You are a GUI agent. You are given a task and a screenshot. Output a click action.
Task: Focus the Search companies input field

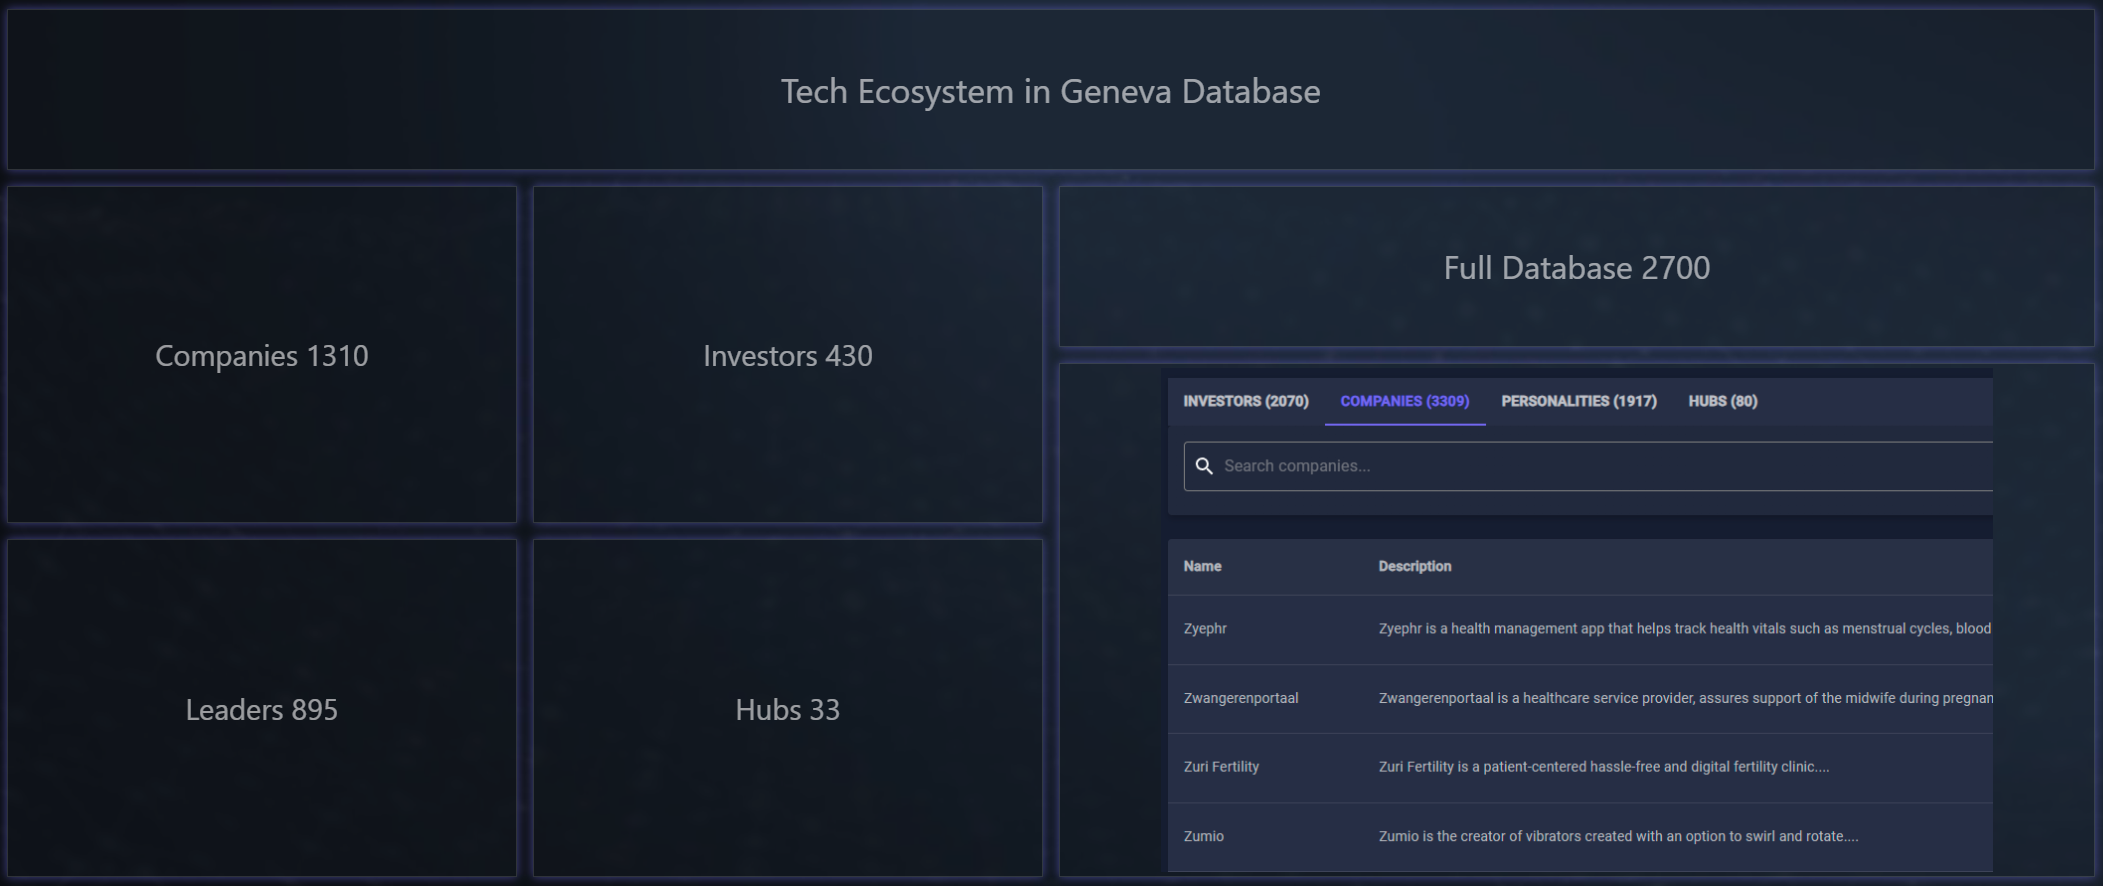click(x=1600, y=466)
